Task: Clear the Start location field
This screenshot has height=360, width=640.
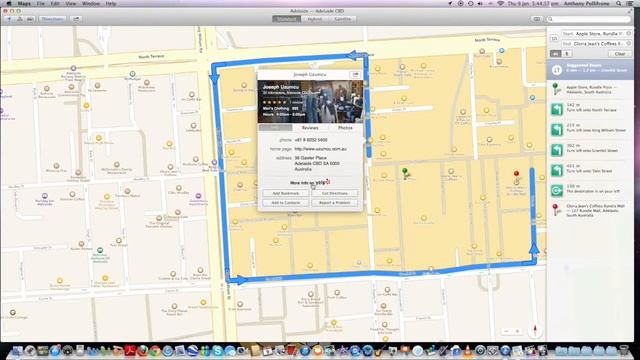Action: coord(629,34)
